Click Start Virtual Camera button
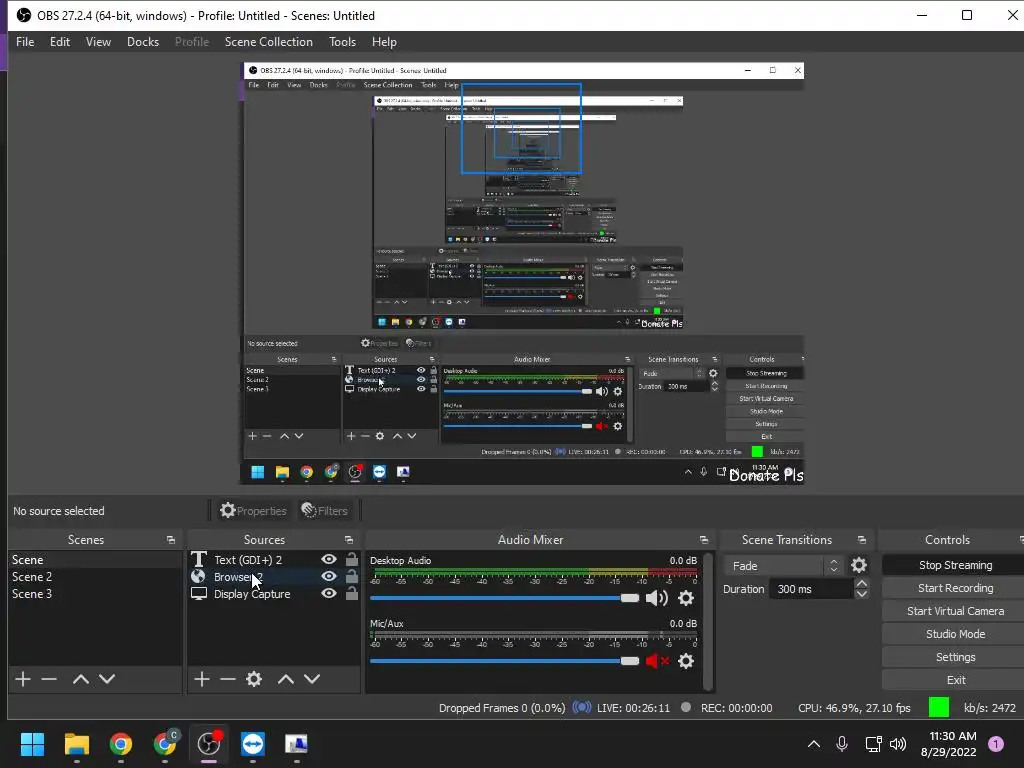The image size is (1024, 768). pos(955,611)
